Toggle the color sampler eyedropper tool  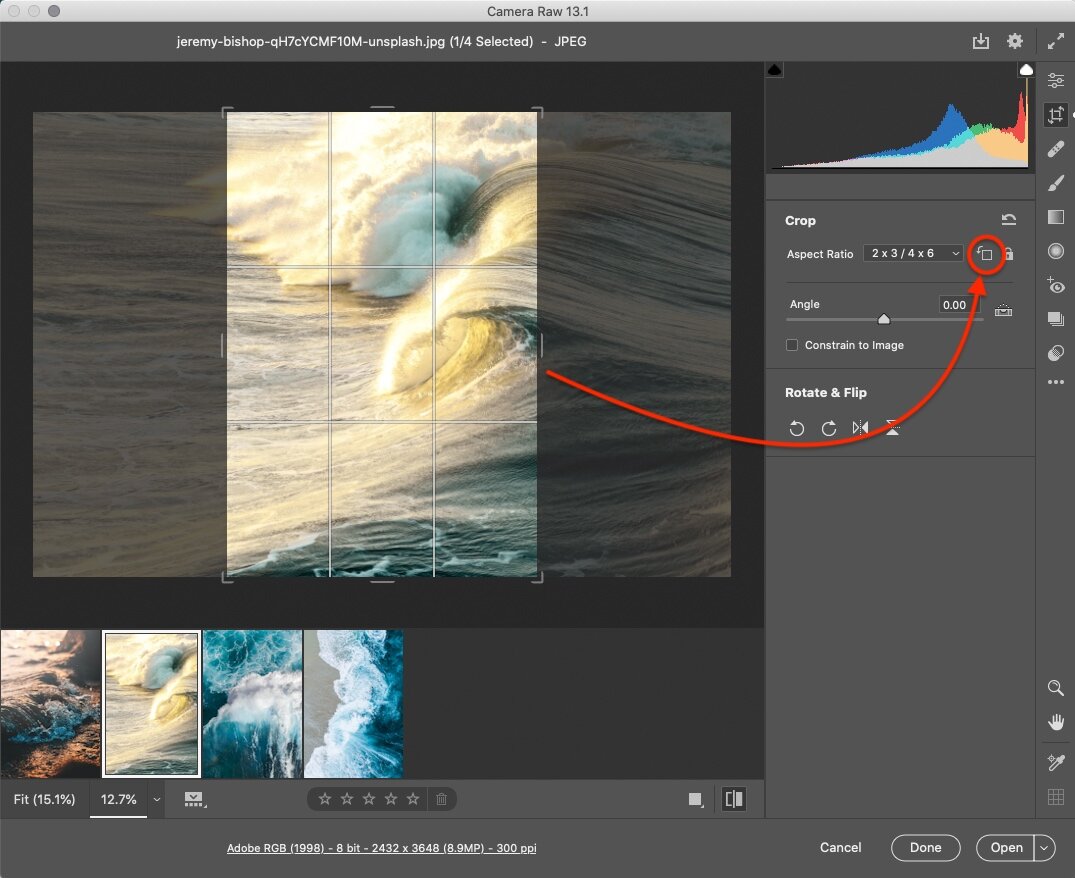[1056, 762]
